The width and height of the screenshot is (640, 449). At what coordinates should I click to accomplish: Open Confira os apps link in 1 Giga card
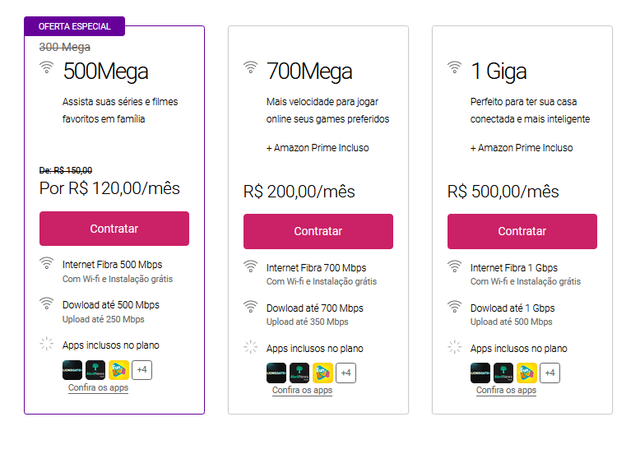(x=506, y=390)
